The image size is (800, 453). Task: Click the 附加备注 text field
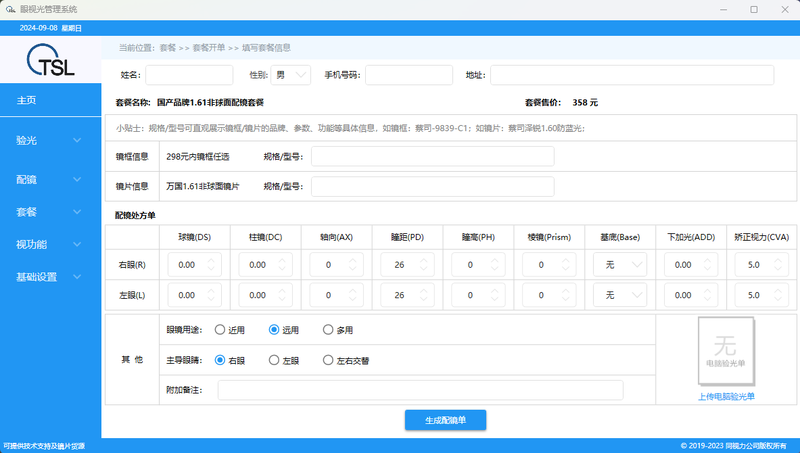click(x=420, y=390)
